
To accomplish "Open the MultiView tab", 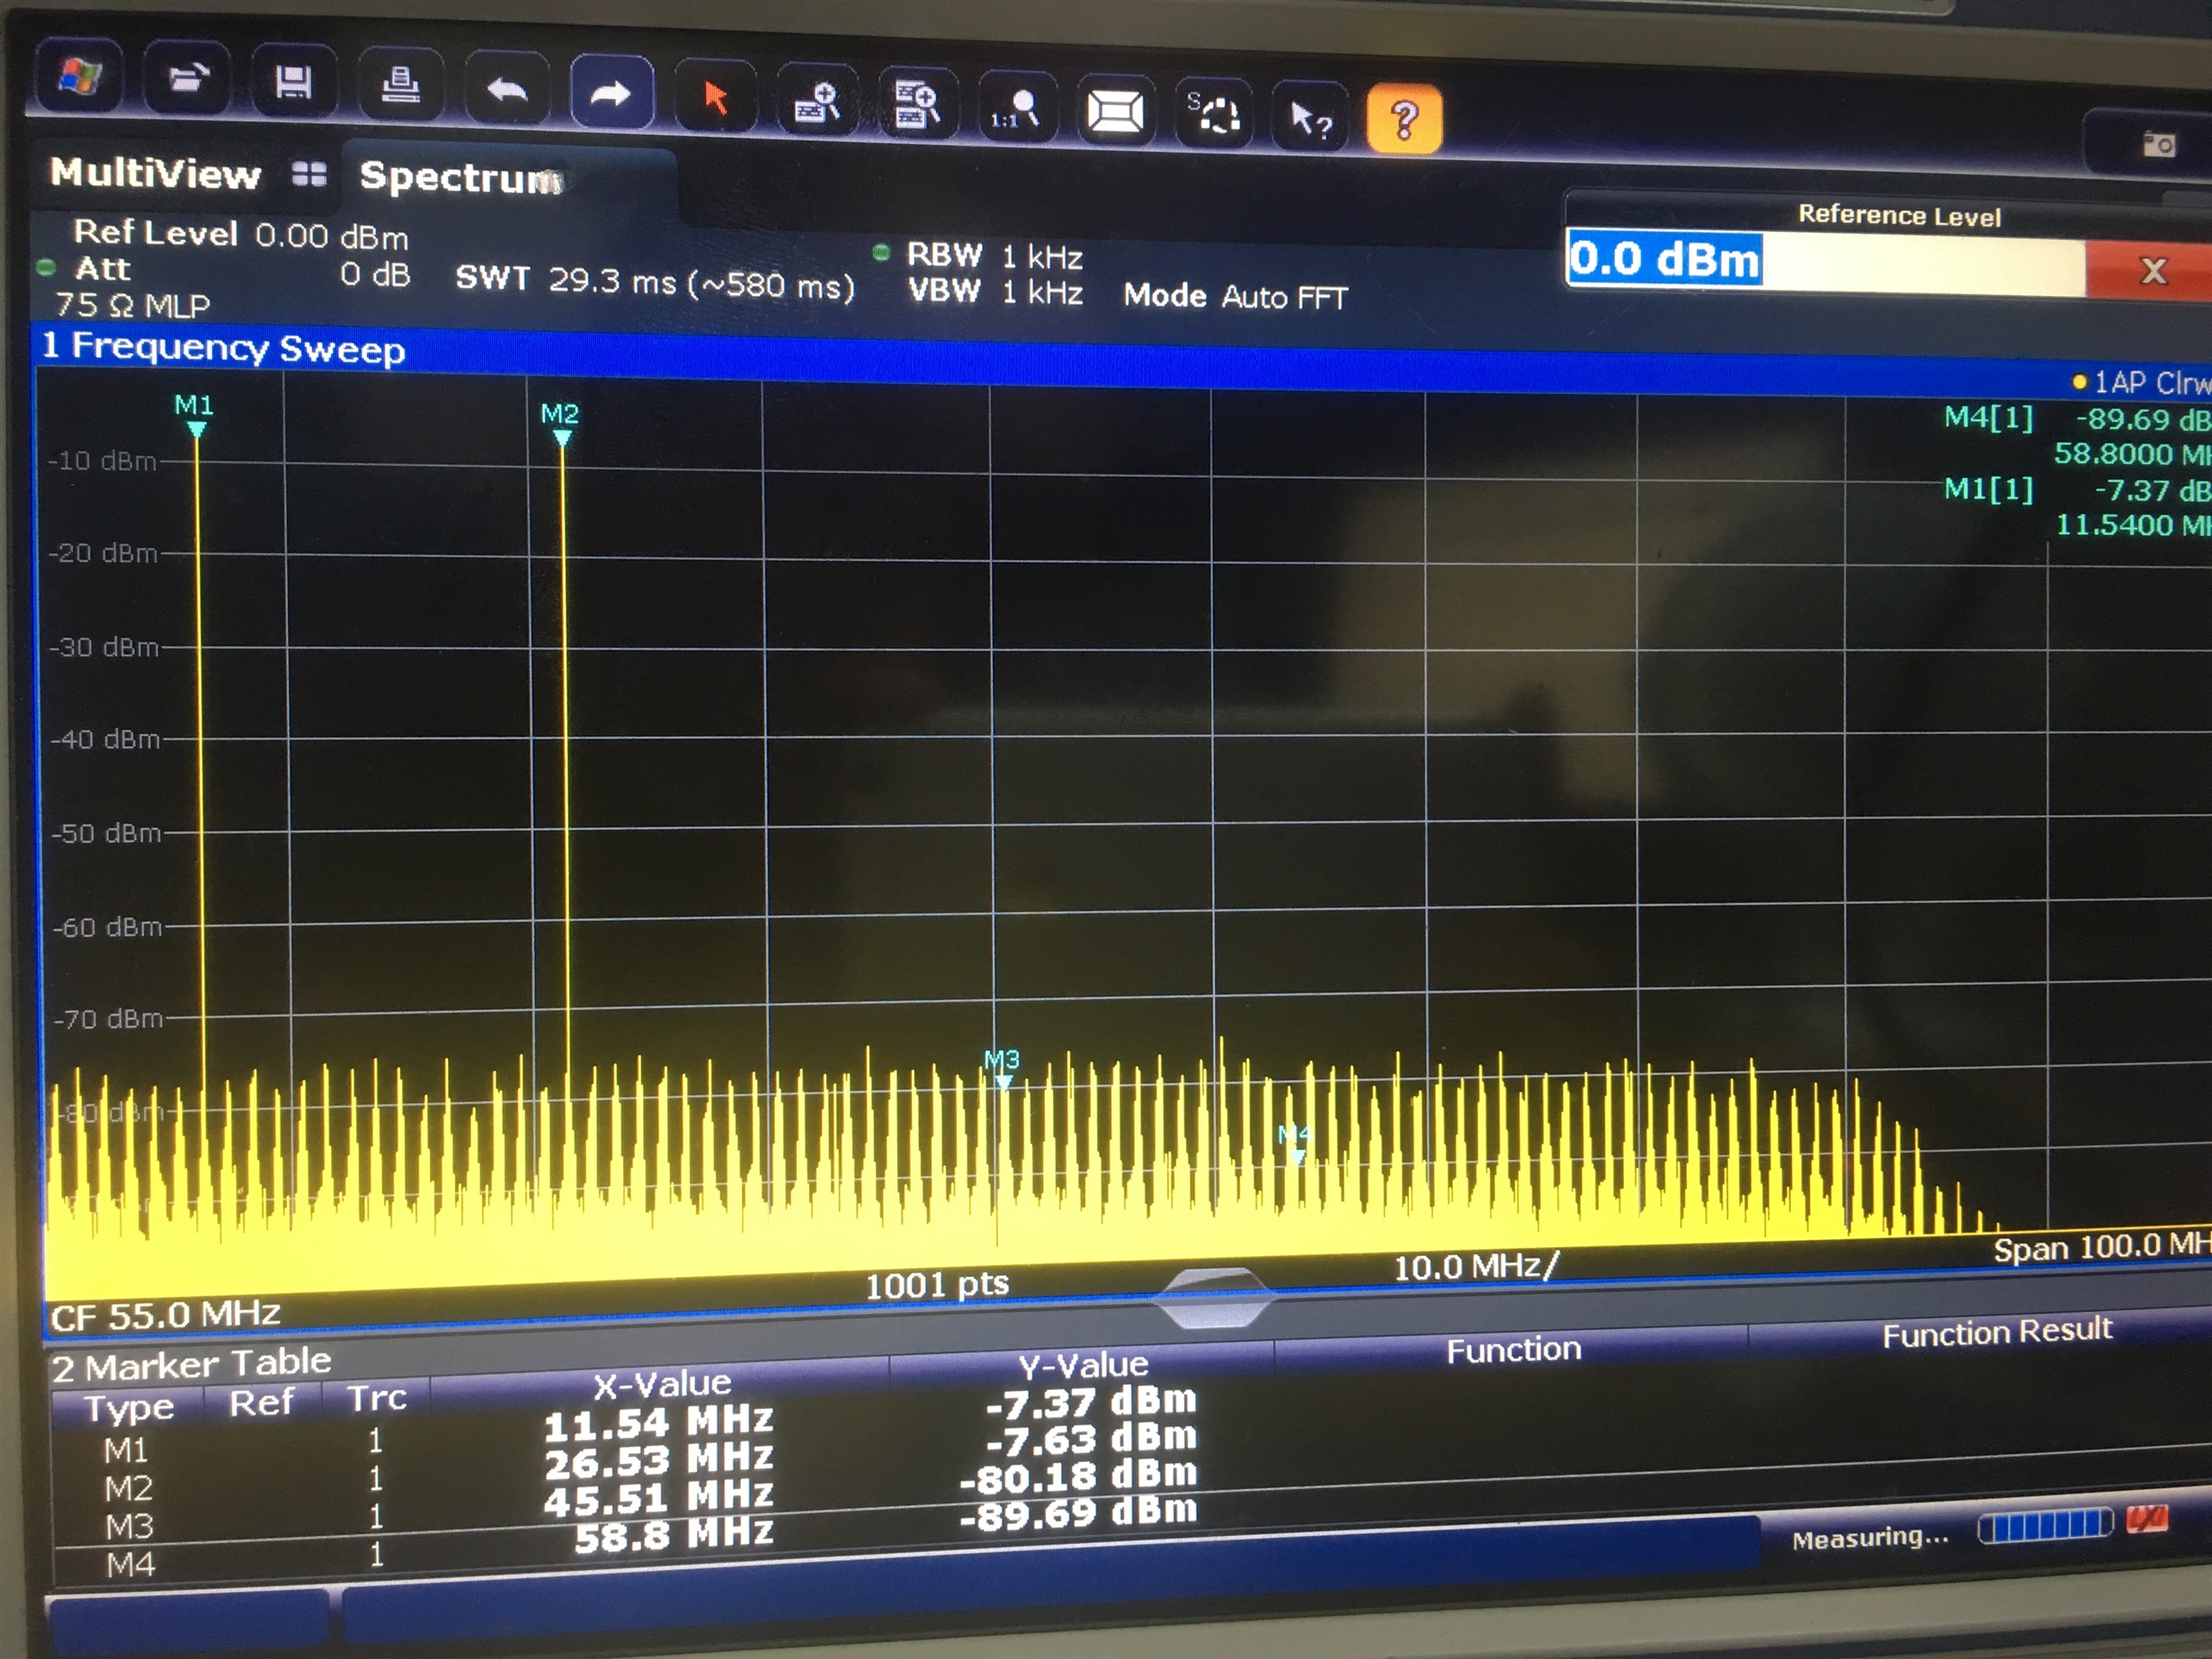I will coord(156,173).
